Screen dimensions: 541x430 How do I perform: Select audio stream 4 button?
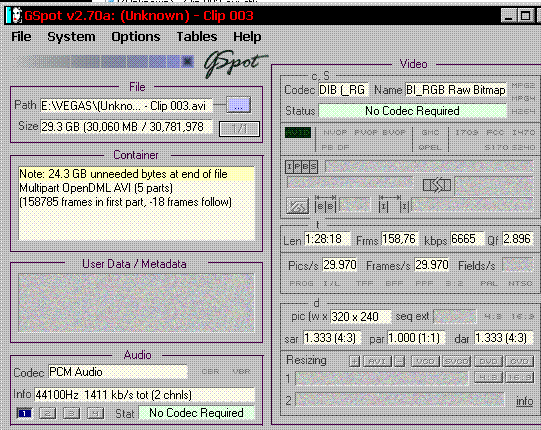click(x=95, y=413)
